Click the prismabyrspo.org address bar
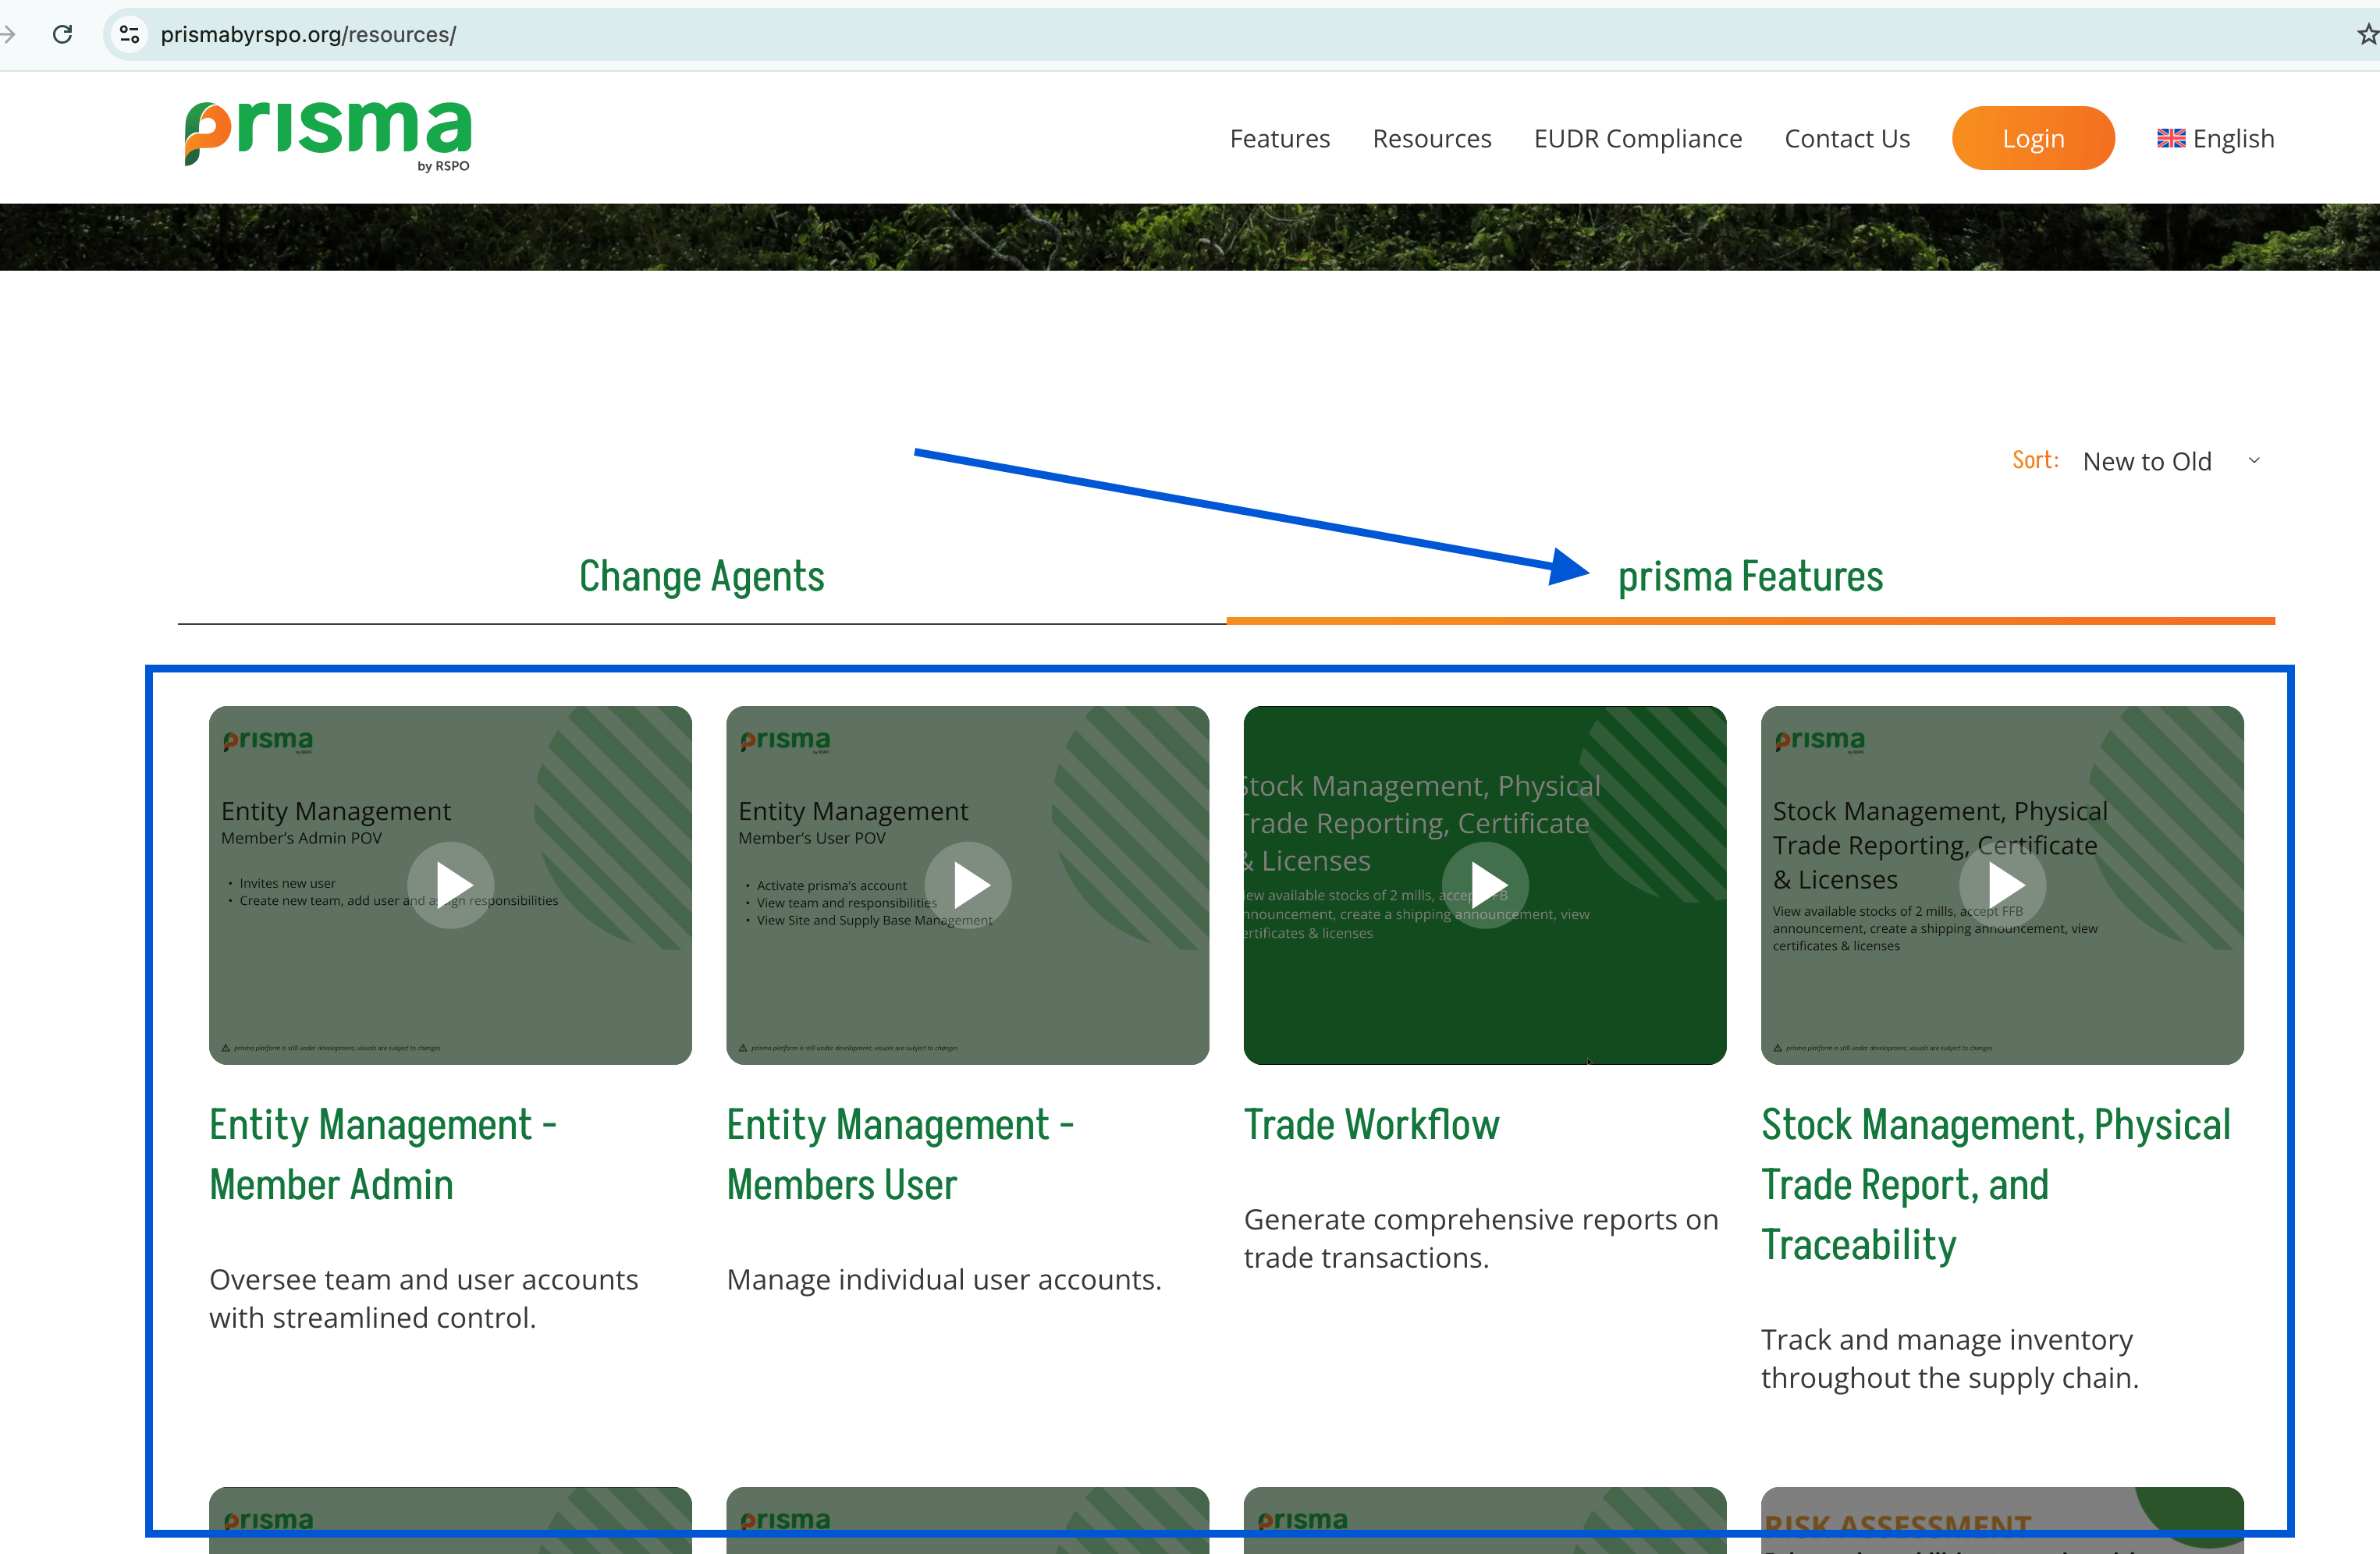Viewport: 2380px width, 1554px height. pyautogui.click(x=1240, y=34)
